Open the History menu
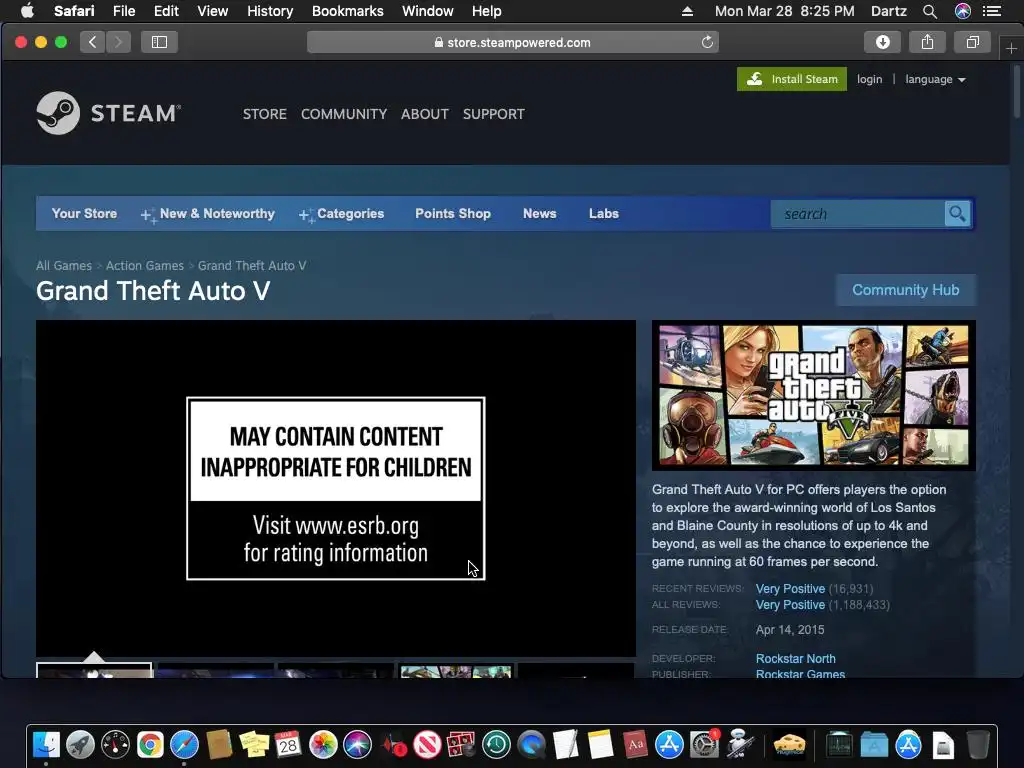This screenshot has height=768, width=1024. coord(270,11)
